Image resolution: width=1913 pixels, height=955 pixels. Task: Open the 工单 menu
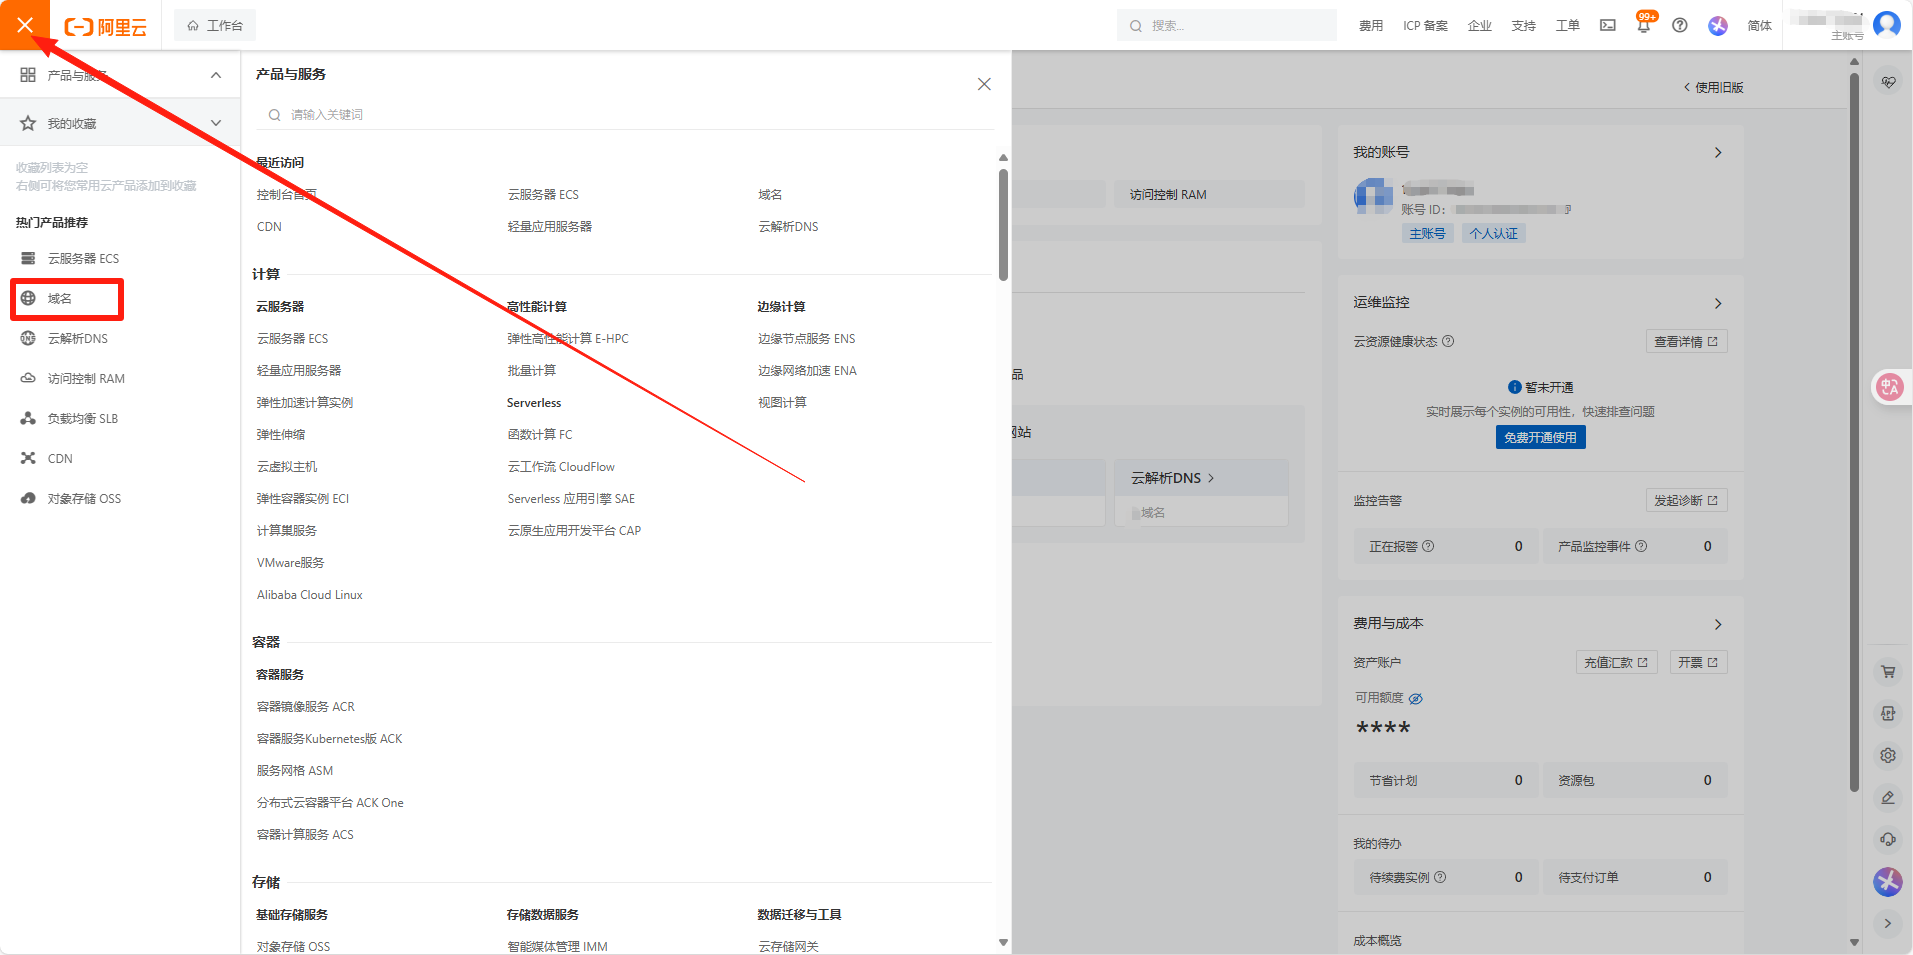pyautogui.click(x=1567, y=26)
